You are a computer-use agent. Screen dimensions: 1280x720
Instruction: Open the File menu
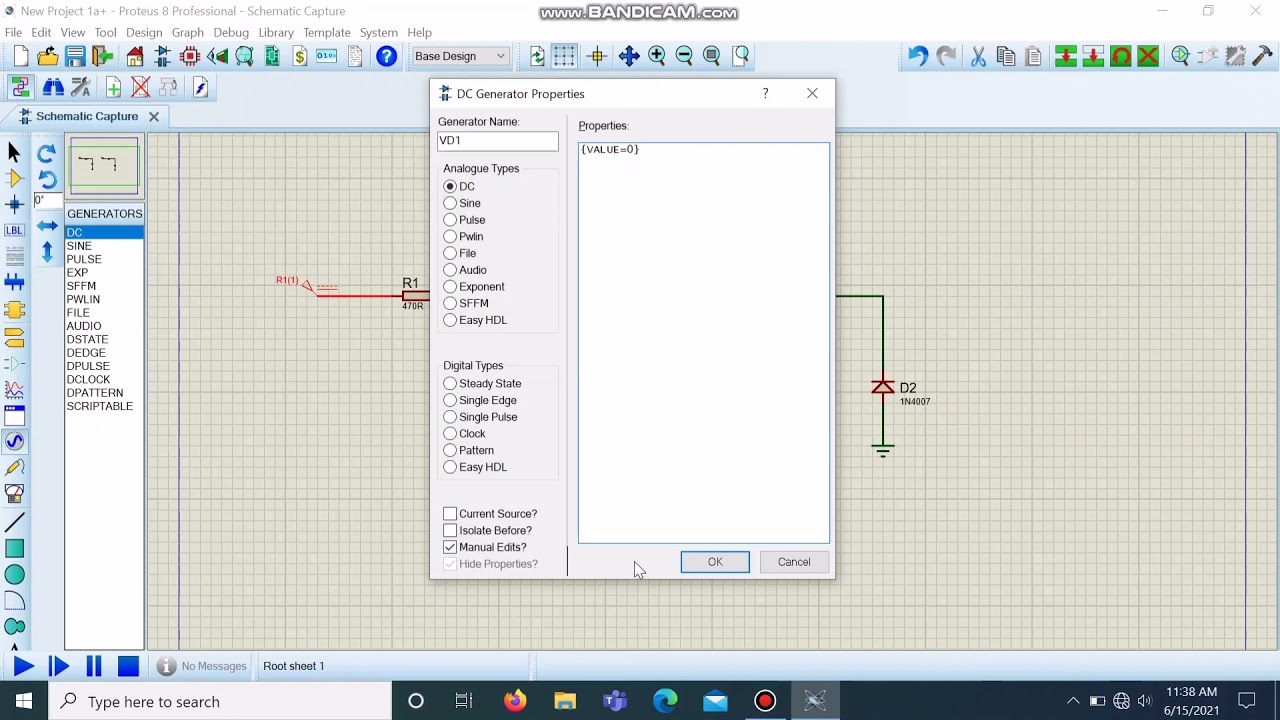[x=13, y=32]
